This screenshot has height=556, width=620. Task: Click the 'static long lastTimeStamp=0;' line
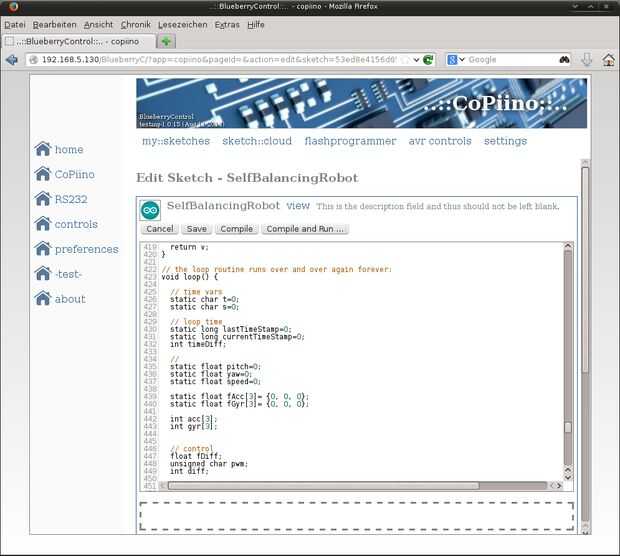(x=231, y=329)
